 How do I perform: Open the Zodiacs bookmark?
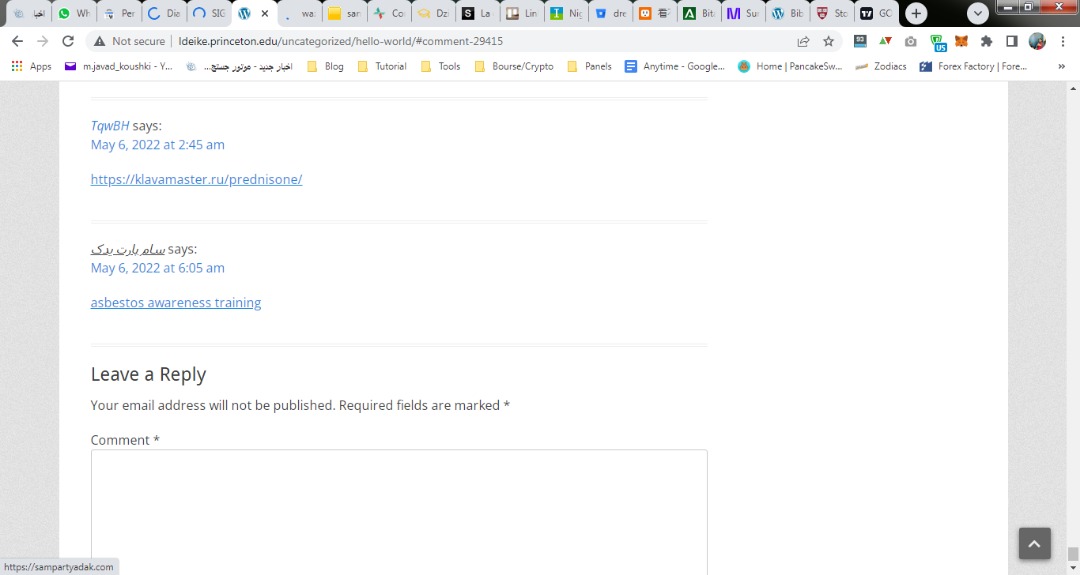pyautogui.click(x=881, y=66)
